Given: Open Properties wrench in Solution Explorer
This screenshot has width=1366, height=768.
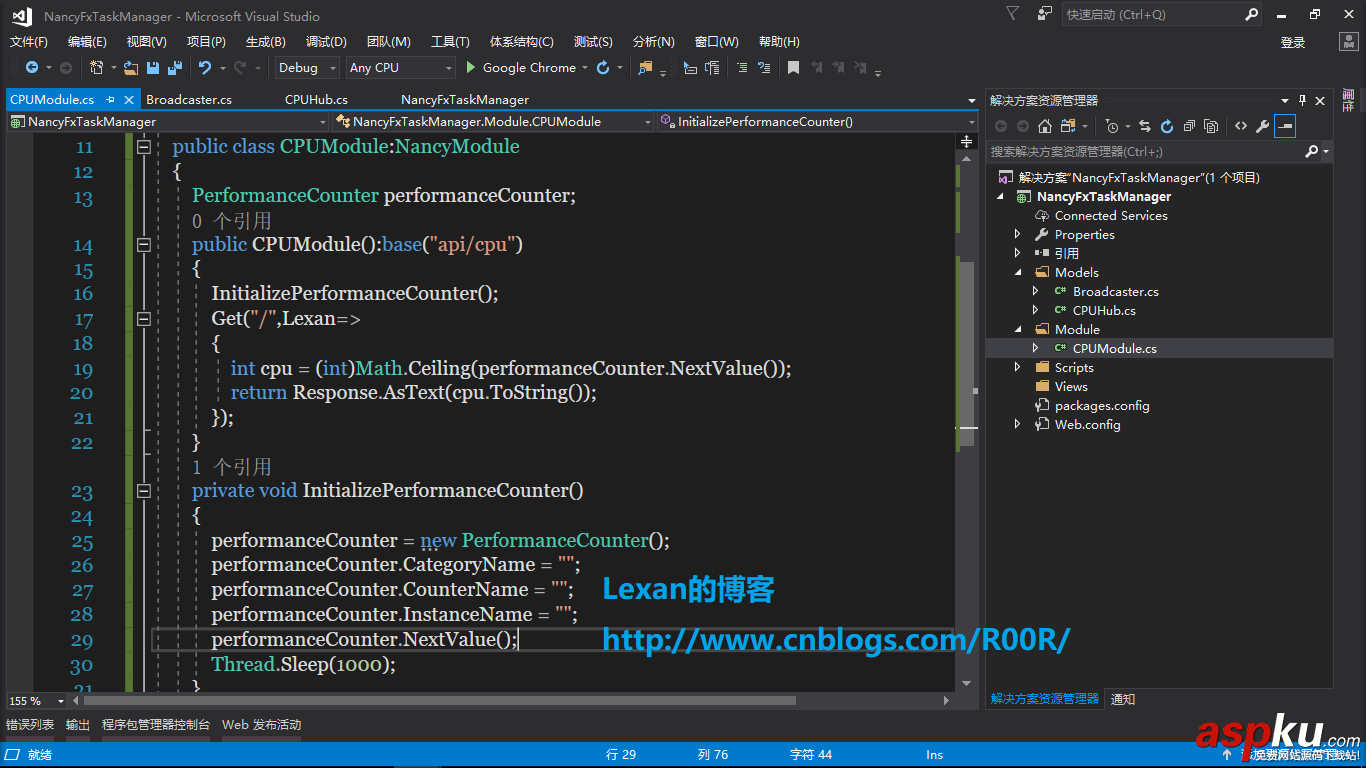Looking at the screenshot, I should (1262, 126).
